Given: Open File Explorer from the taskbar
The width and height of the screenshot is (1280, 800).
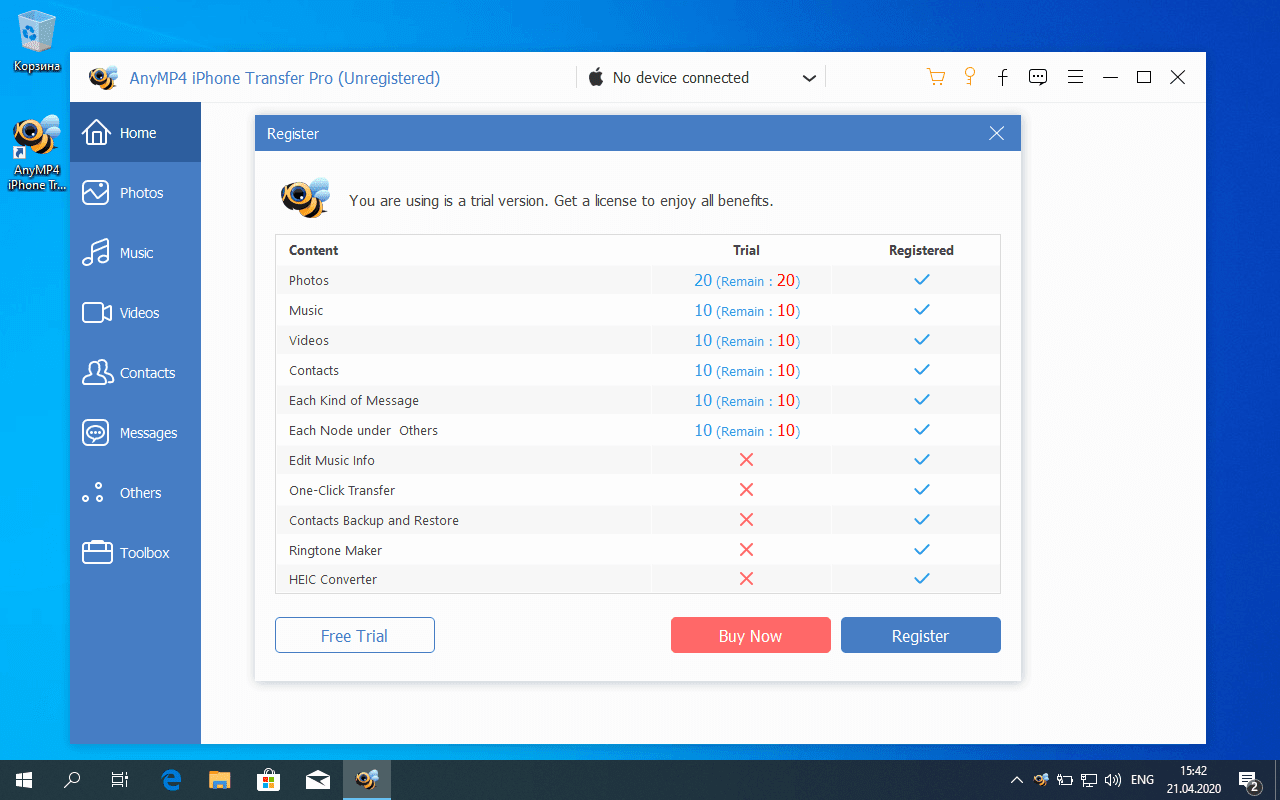Looking at the screenshot, I should tap(220, 780).
